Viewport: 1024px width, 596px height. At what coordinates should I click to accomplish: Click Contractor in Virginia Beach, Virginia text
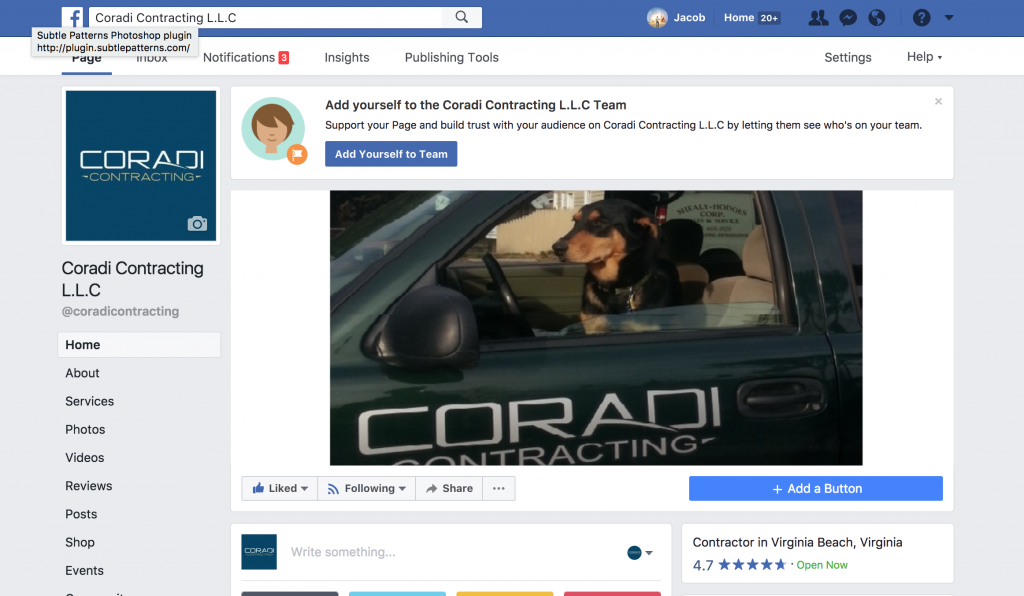pyautogui.click(x=797, y=542)
